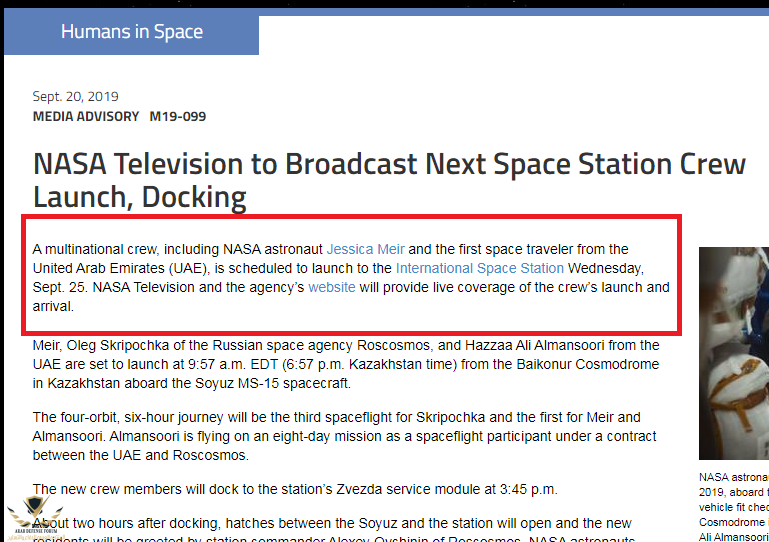This screenshot has width=769, height=542.
Task: Click the Sept. 20, 2019 date
Action: pos(76,96)
